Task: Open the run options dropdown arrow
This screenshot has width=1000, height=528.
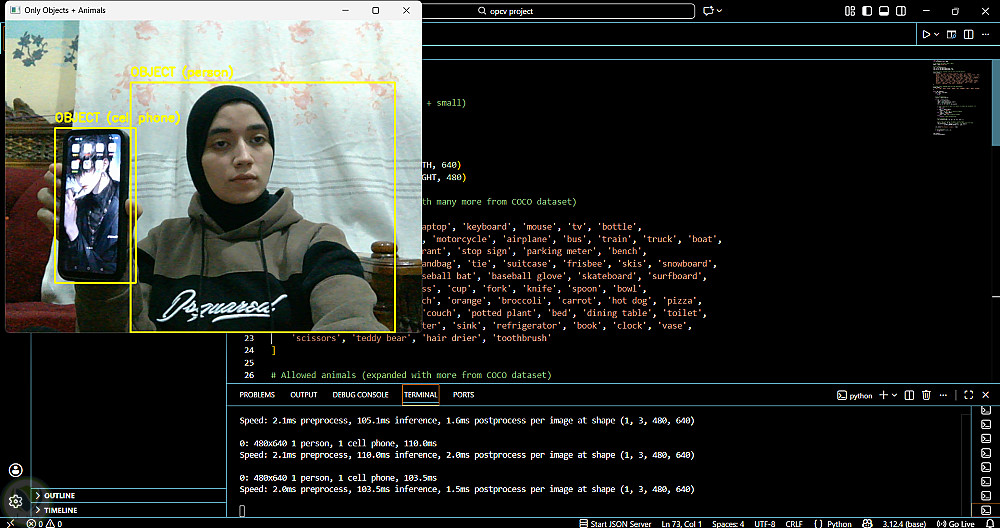Action: [936, 34]
